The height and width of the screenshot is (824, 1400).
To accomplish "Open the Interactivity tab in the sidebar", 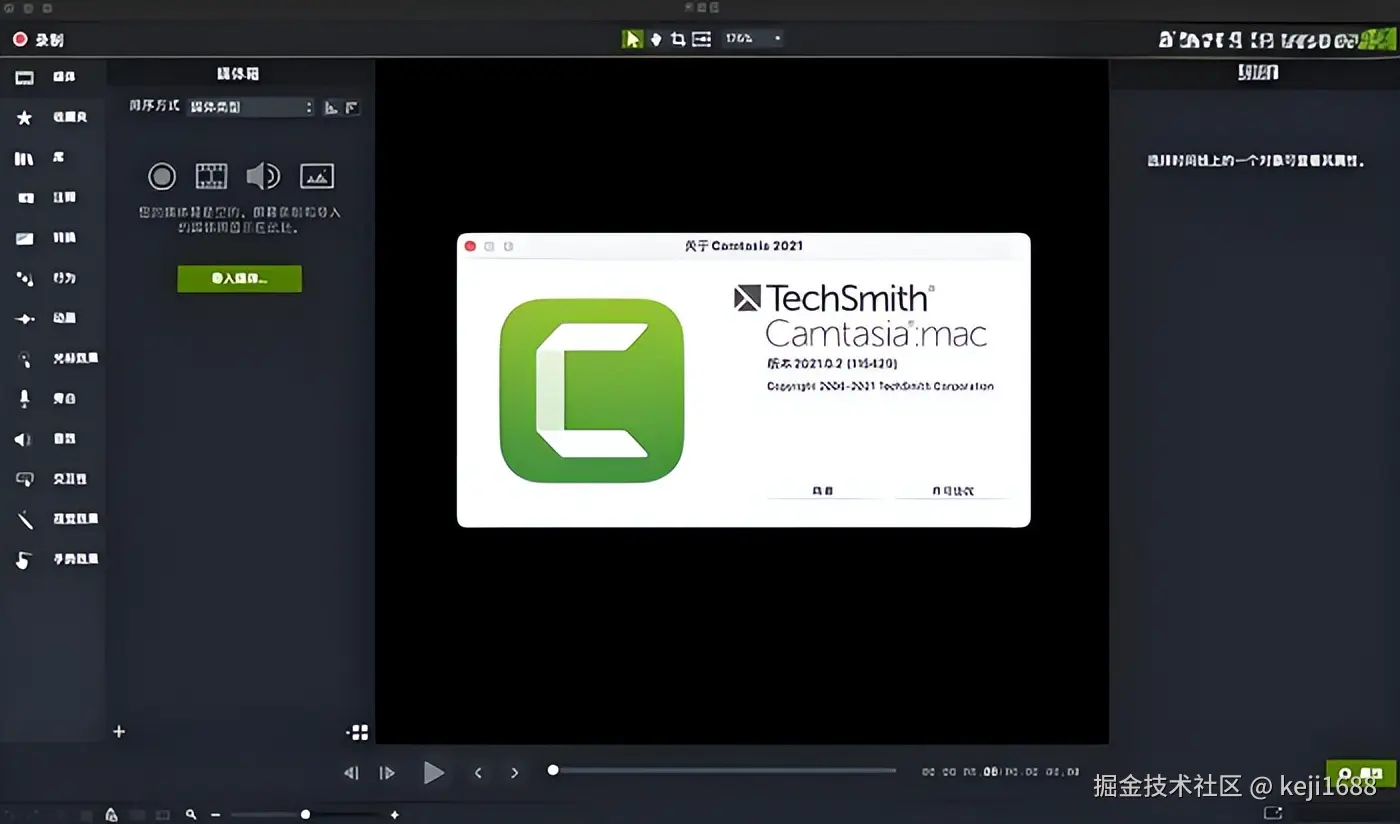I will 50,479.
